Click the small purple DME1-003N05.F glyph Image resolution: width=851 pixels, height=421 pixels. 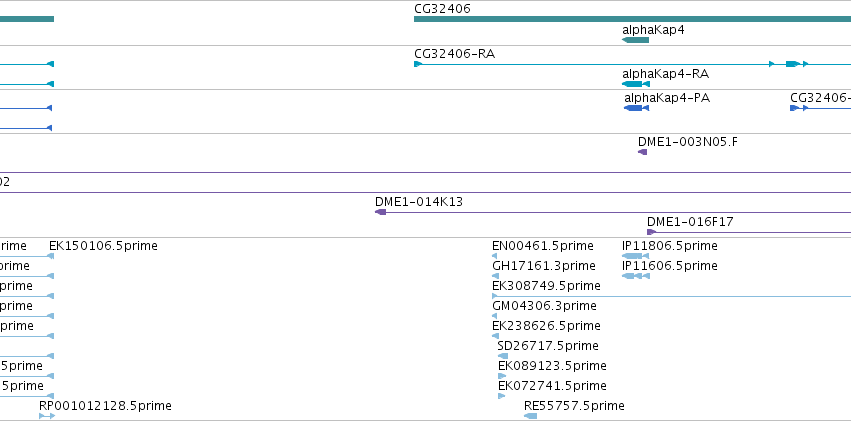(643, 152)
